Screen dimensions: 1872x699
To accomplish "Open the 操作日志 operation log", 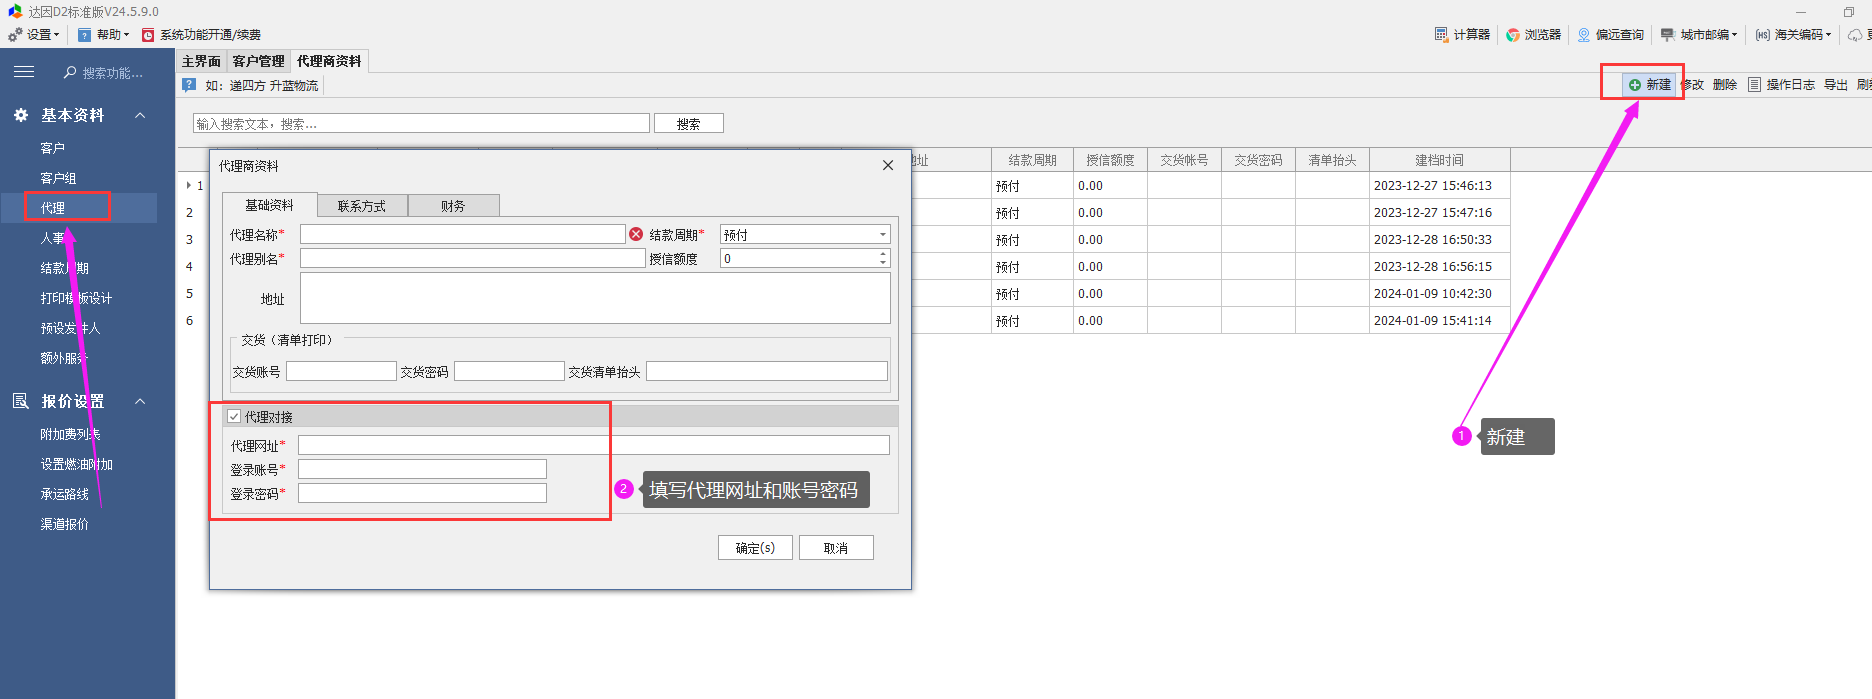I will (1781, 85).
